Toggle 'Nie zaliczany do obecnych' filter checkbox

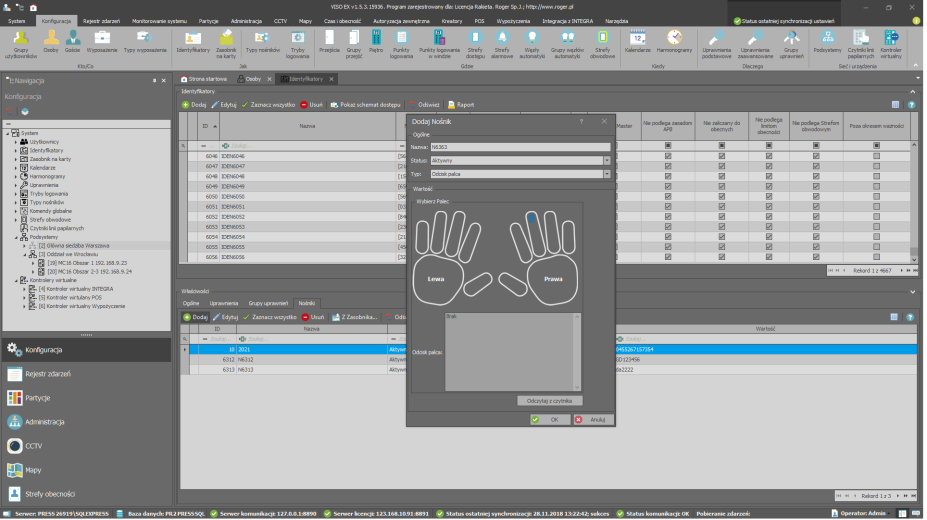point(721,146)
